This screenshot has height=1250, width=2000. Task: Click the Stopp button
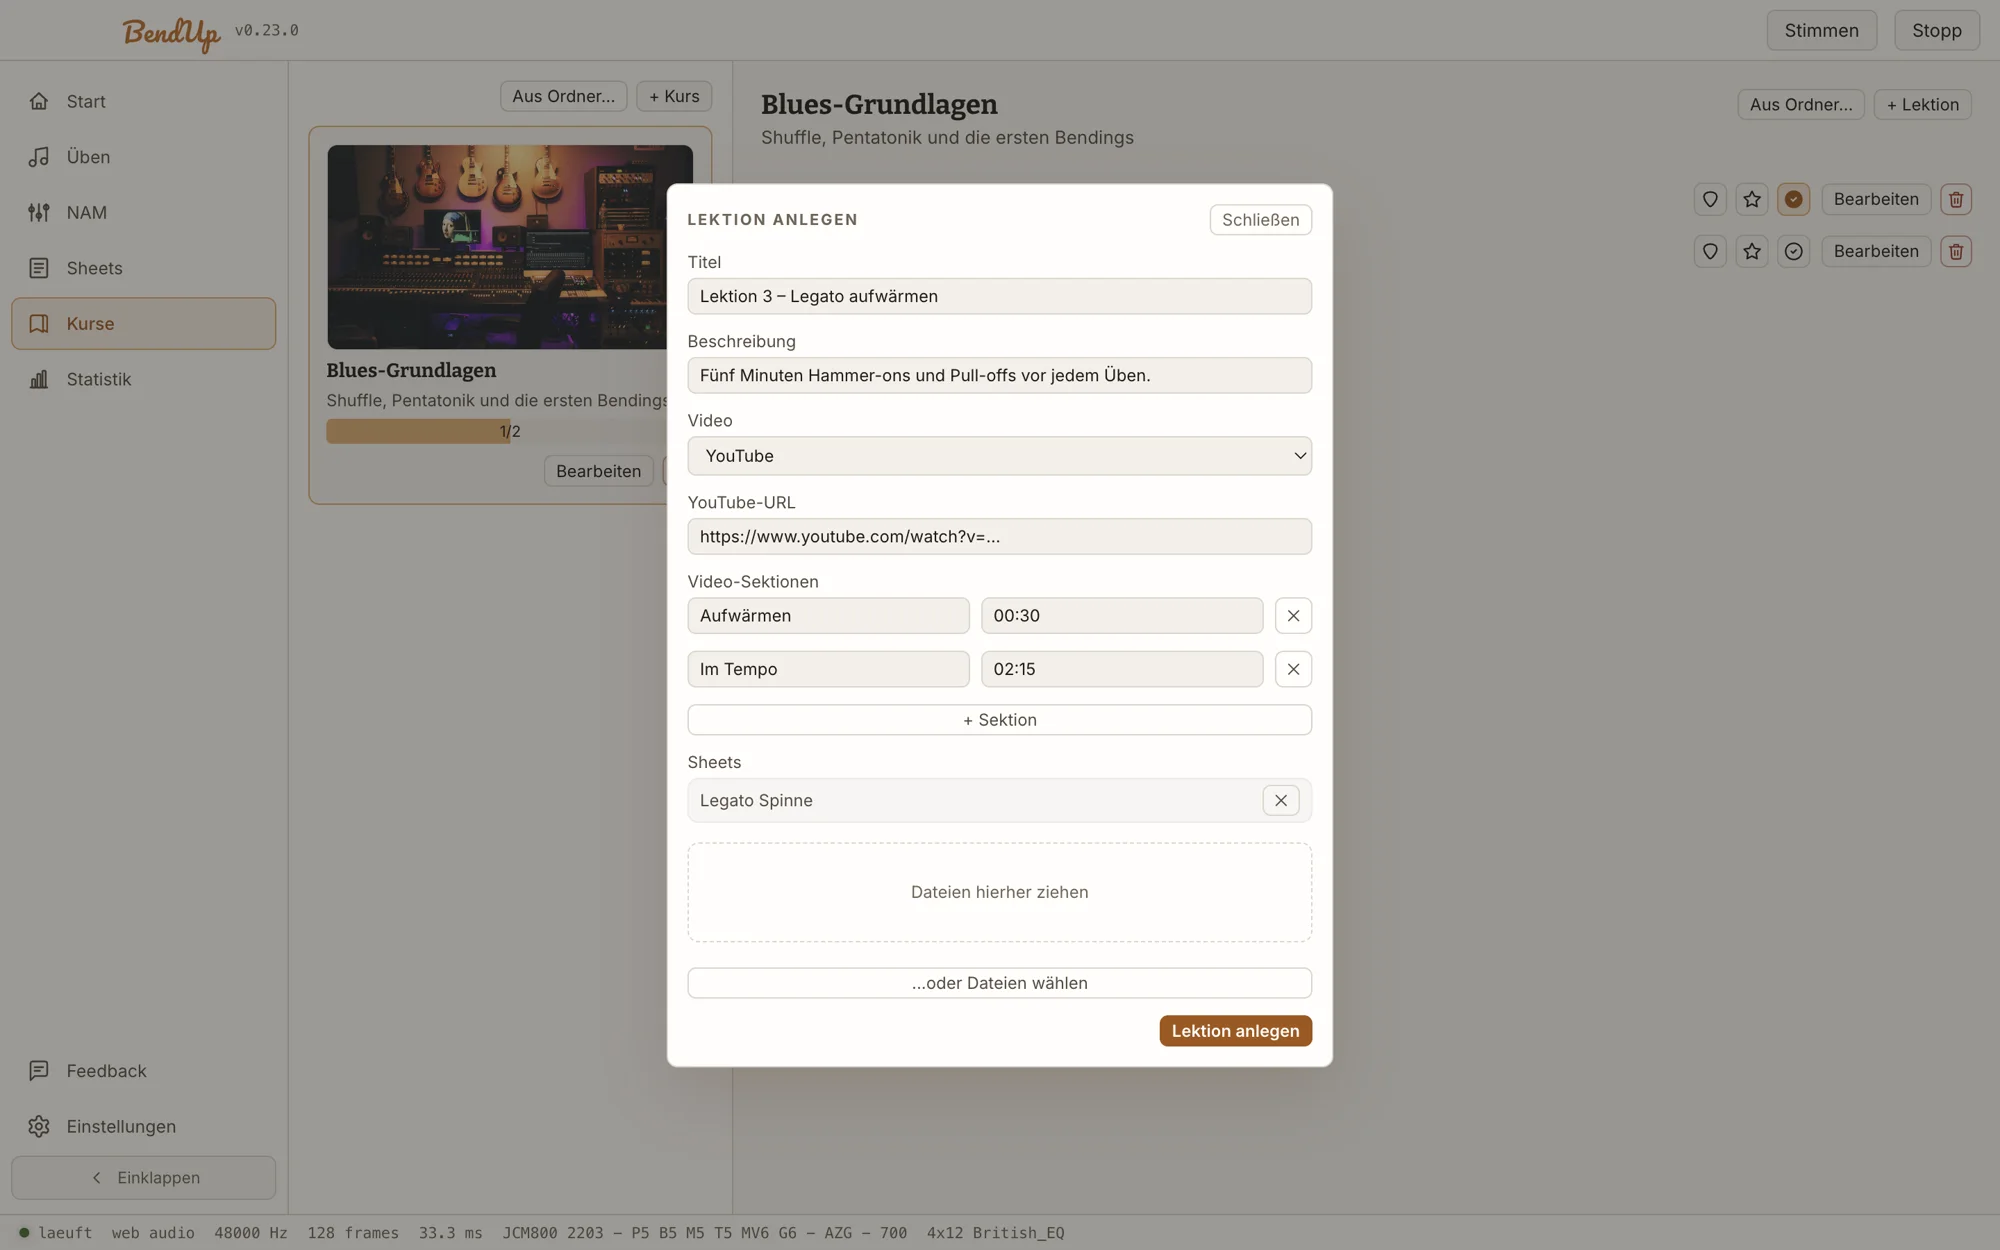pos(1937,30)
